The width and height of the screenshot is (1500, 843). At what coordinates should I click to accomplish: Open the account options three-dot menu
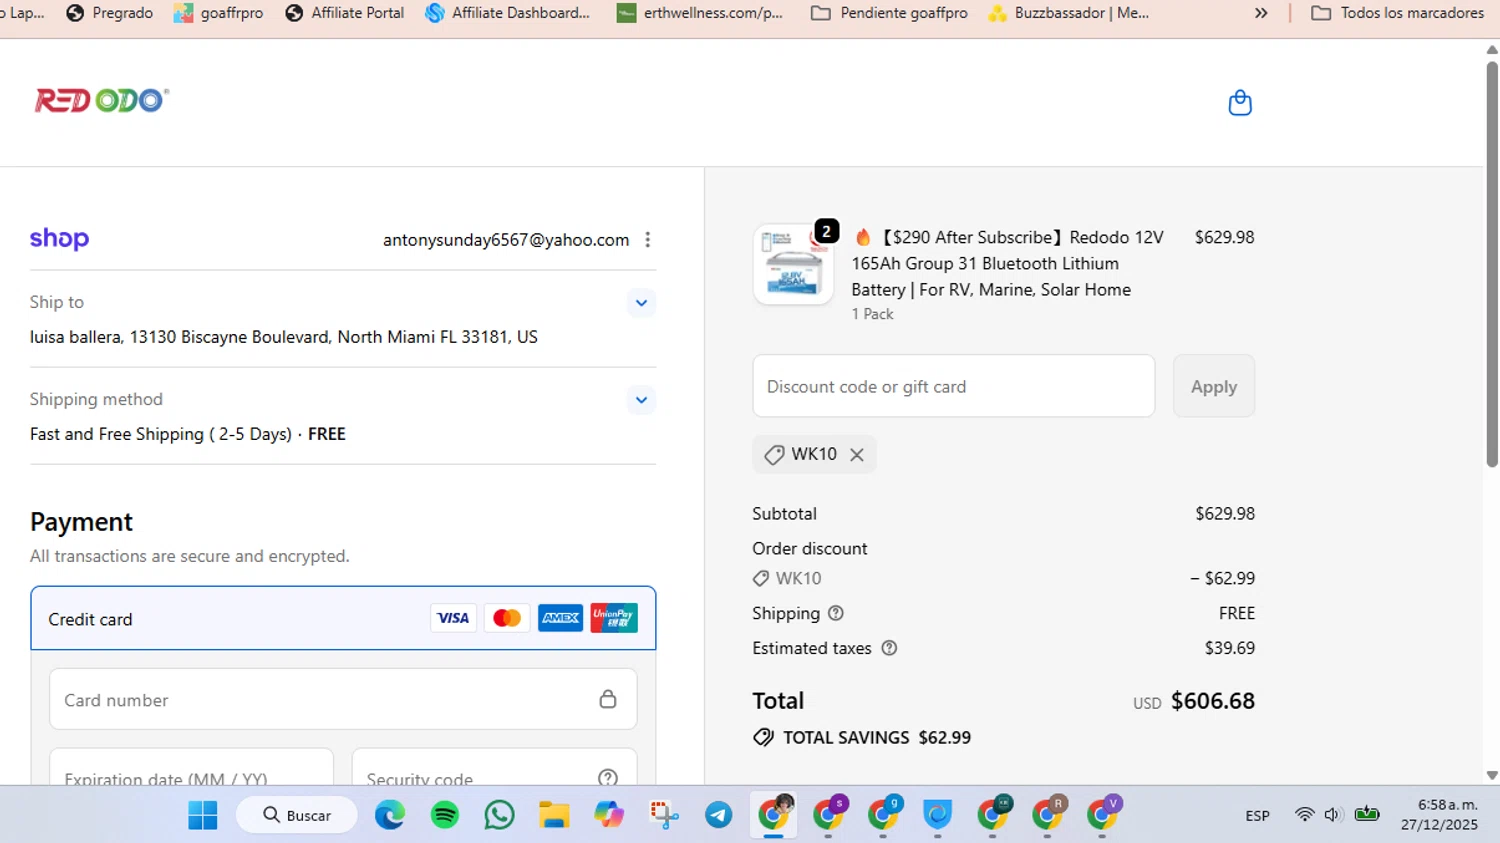(x=648, y=240)
